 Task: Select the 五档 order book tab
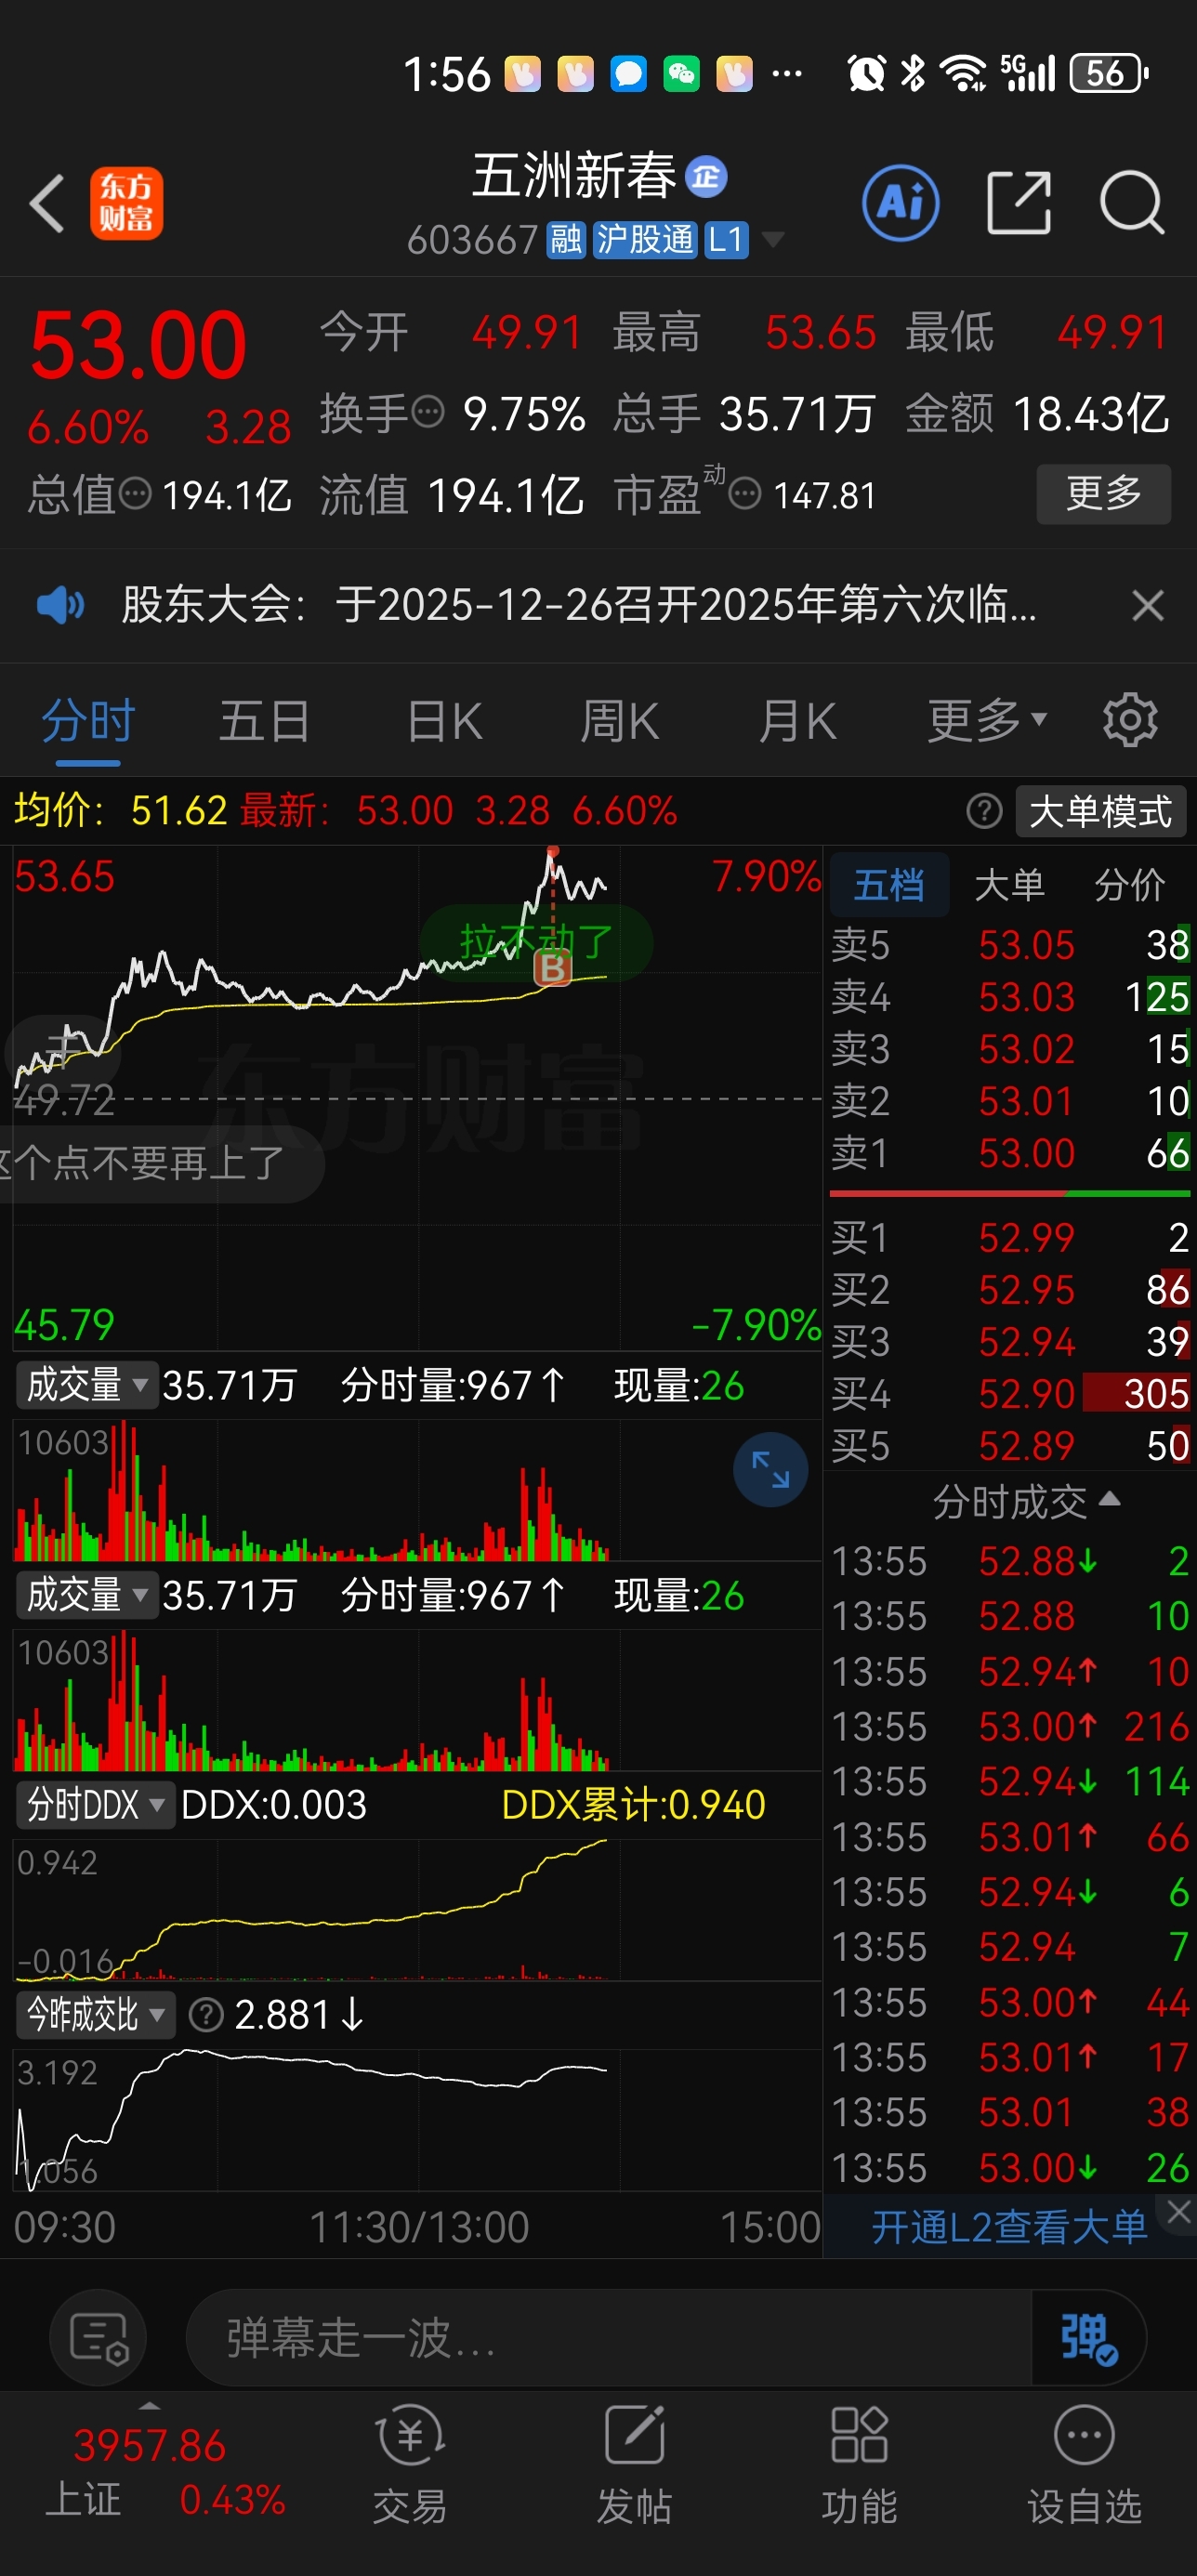[x=889, y=885]
